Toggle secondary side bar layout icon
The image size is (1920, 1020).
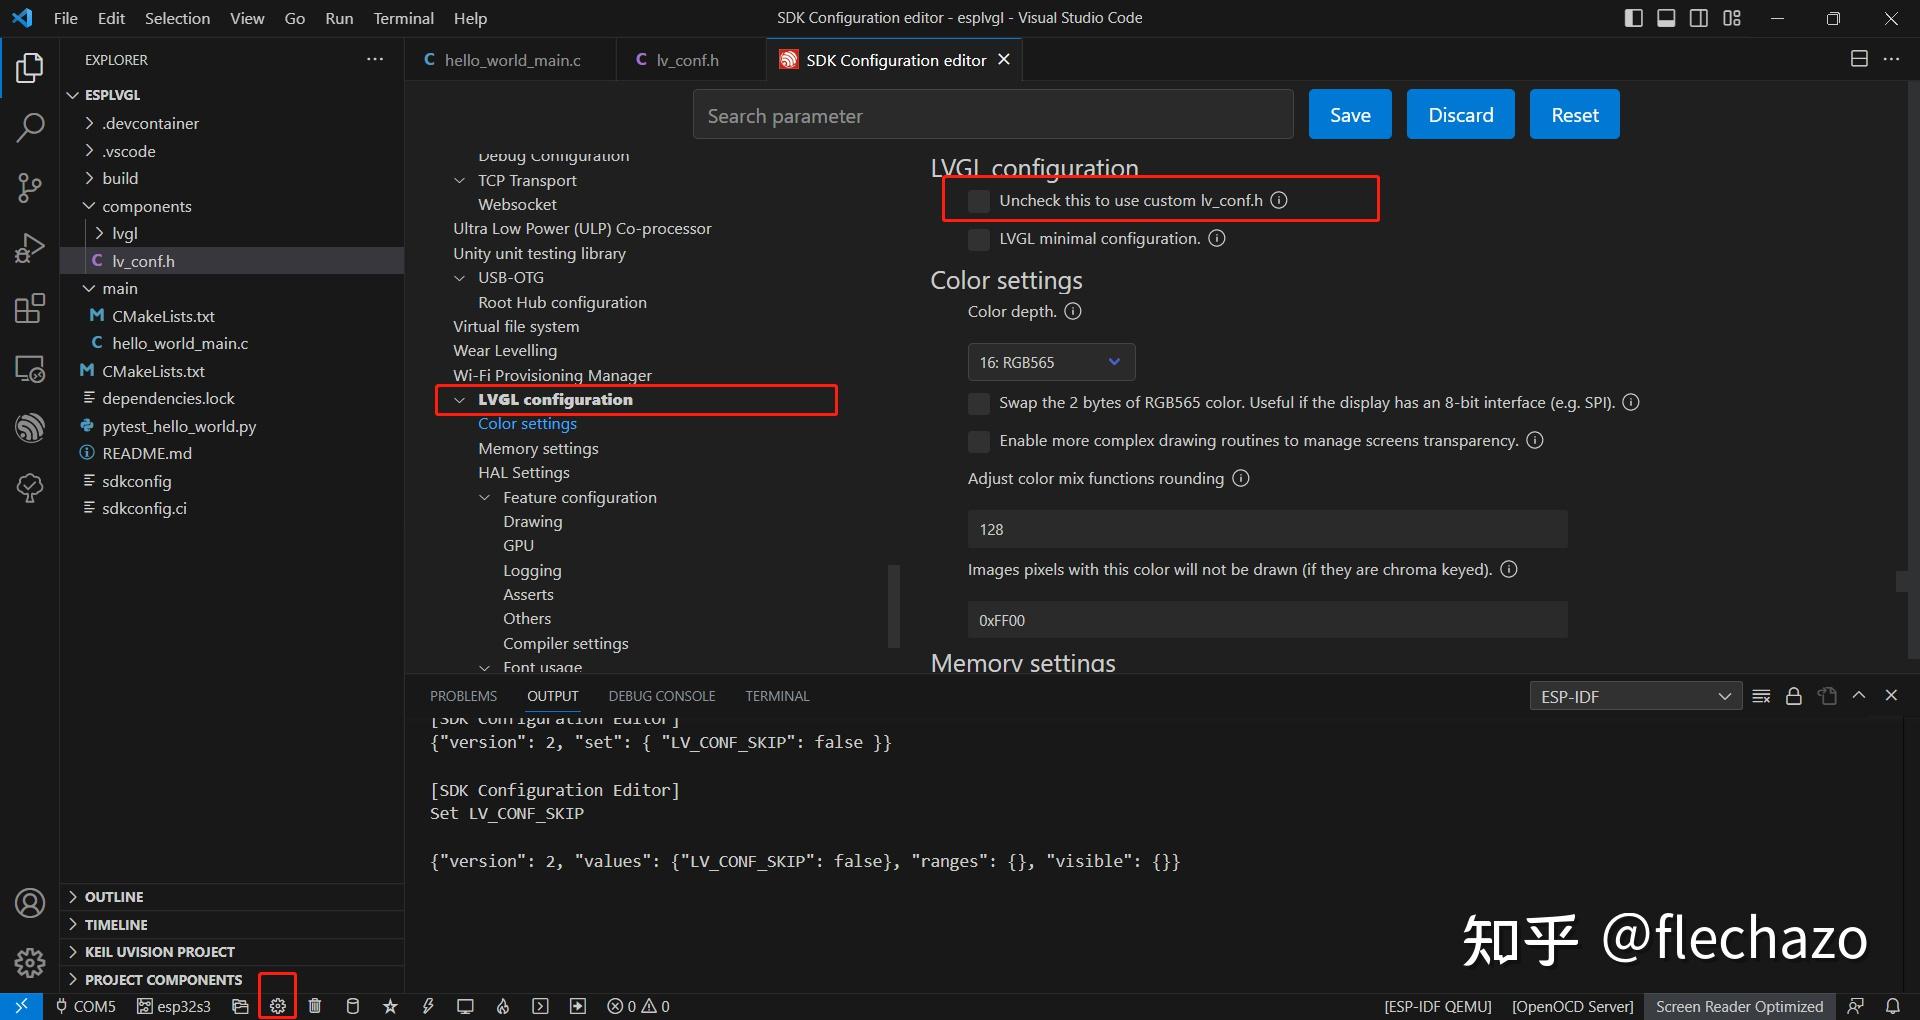(x=1699, y=18)
